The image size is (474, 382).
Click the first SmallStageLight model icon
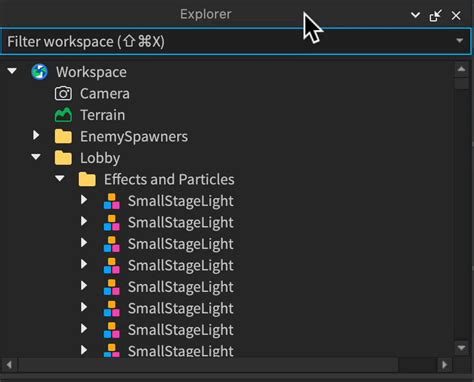click(x=112, y=201)
